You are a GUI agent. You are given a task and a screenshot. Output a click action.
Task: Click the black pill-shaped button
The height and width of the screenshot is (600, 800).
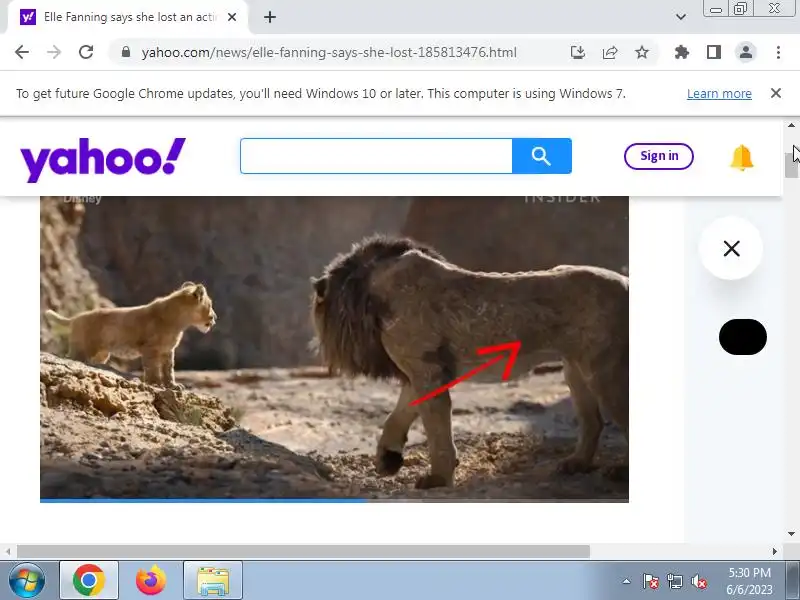742,337
